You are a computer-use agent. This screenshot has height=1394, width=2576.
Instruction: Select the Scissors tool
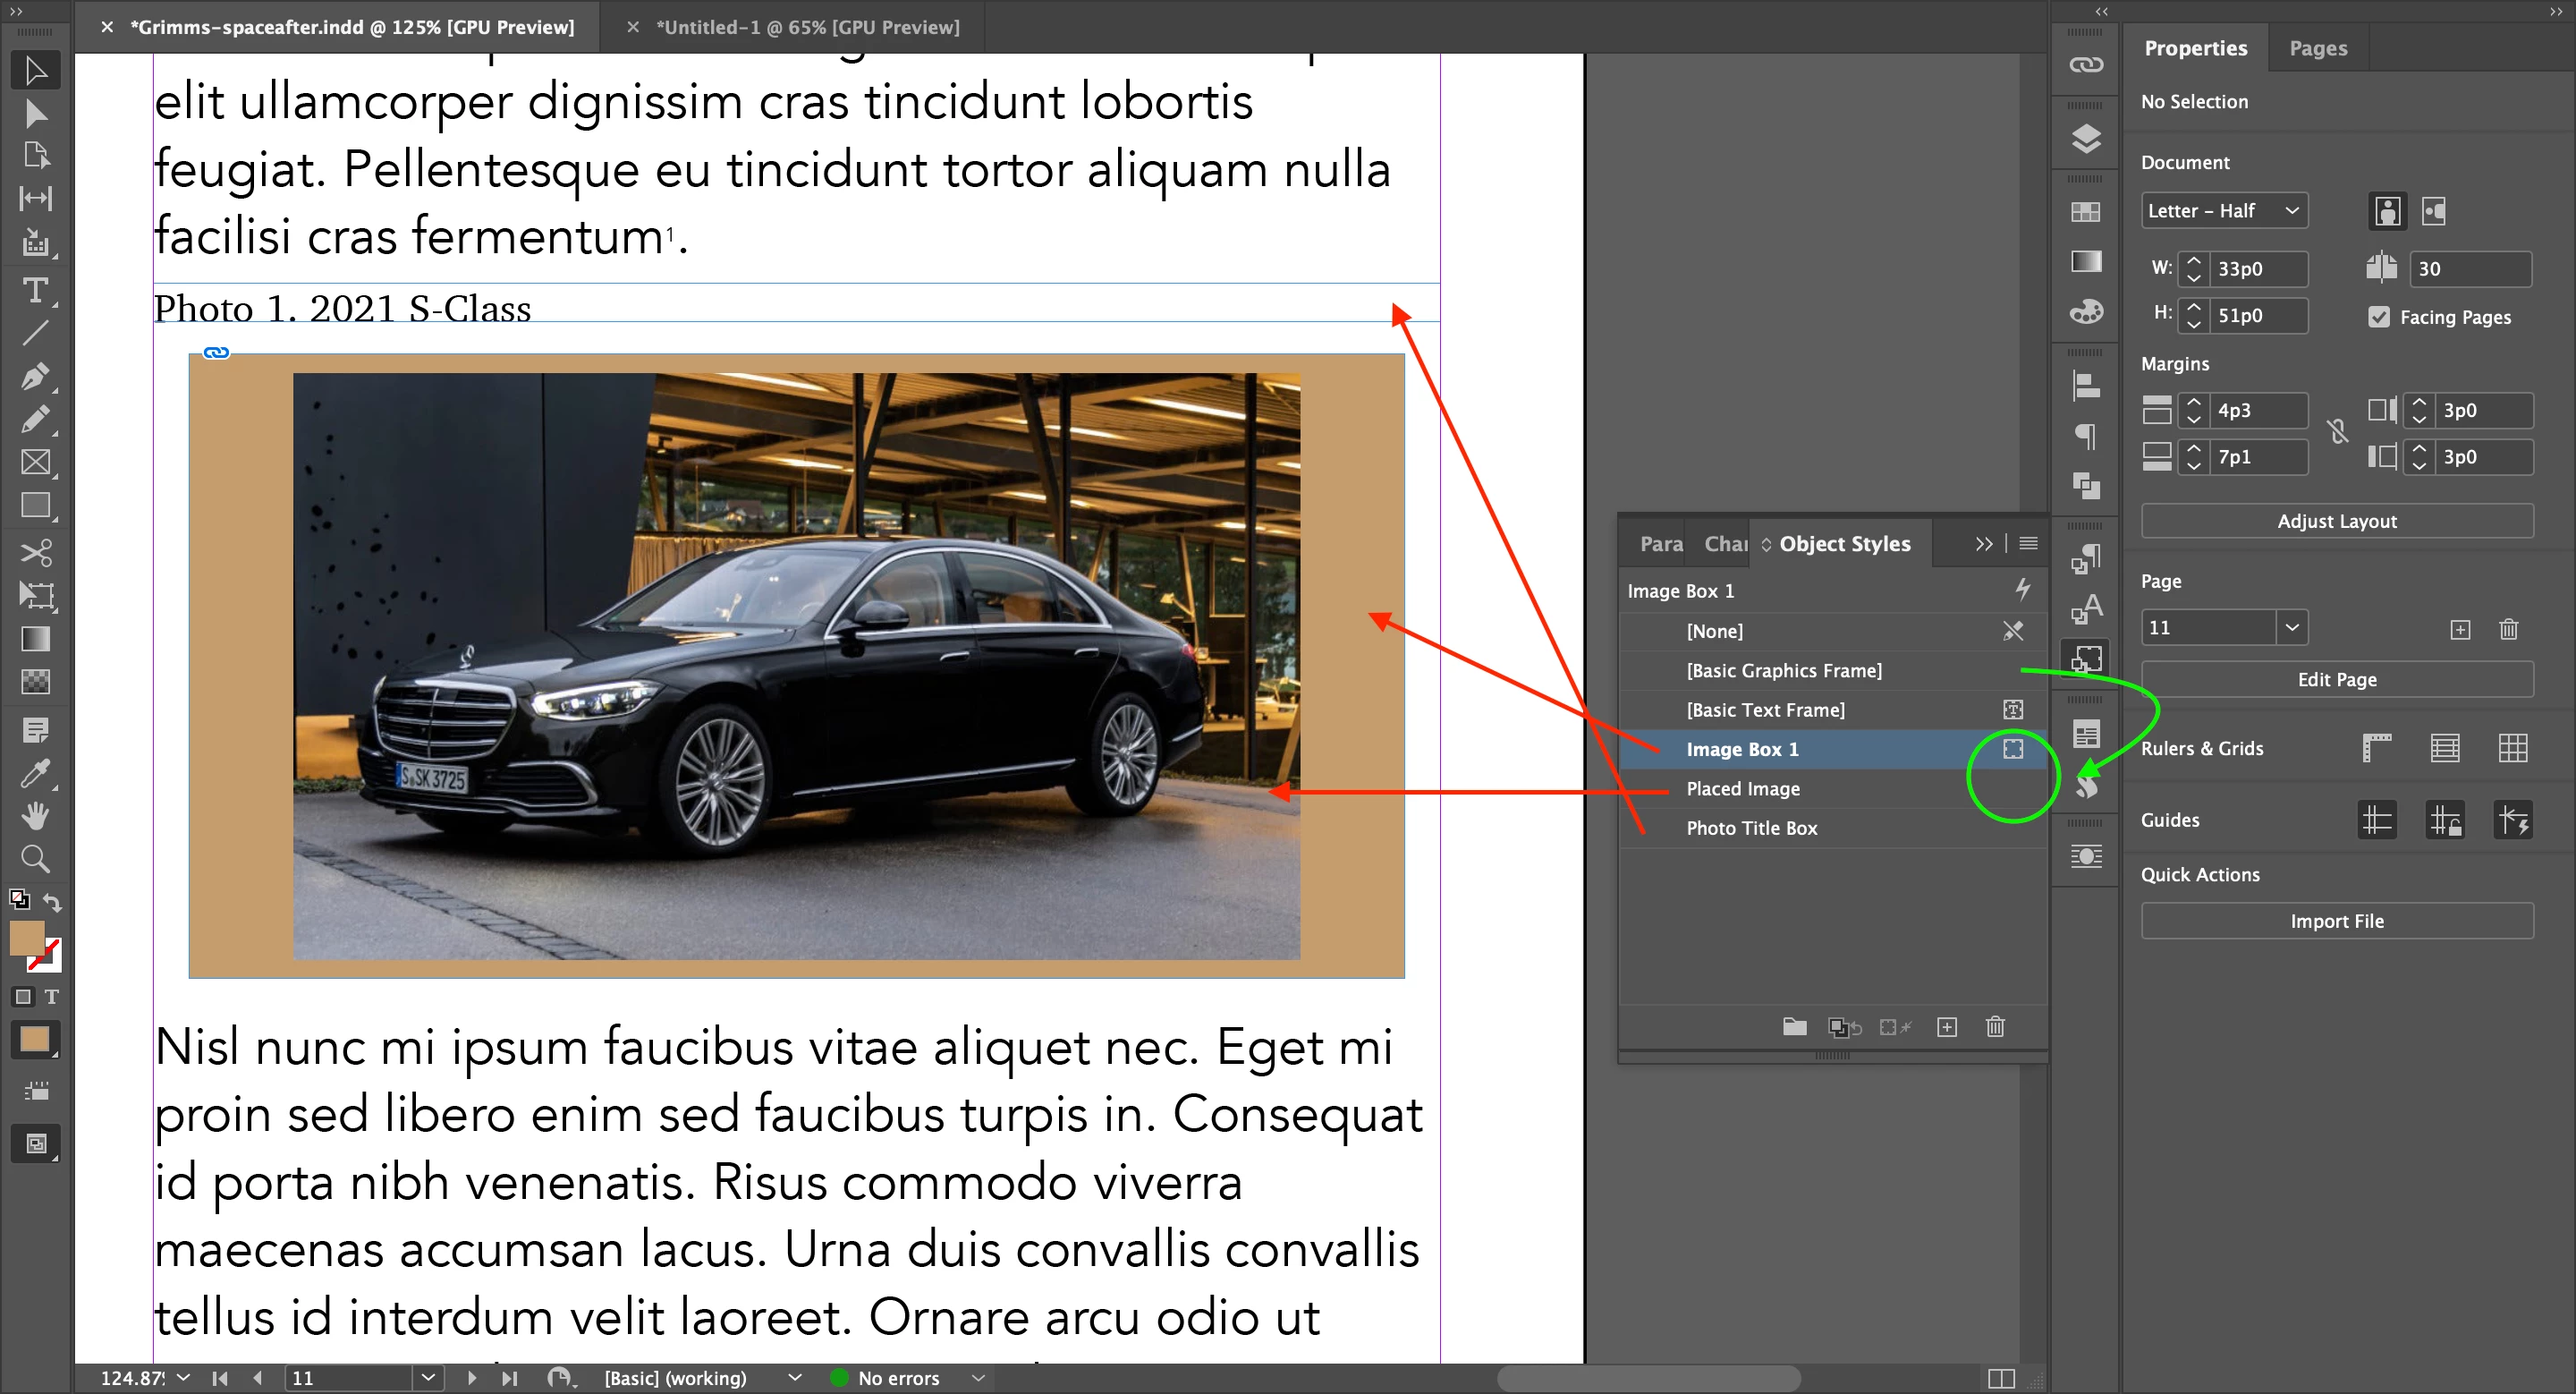click(35, 552)
